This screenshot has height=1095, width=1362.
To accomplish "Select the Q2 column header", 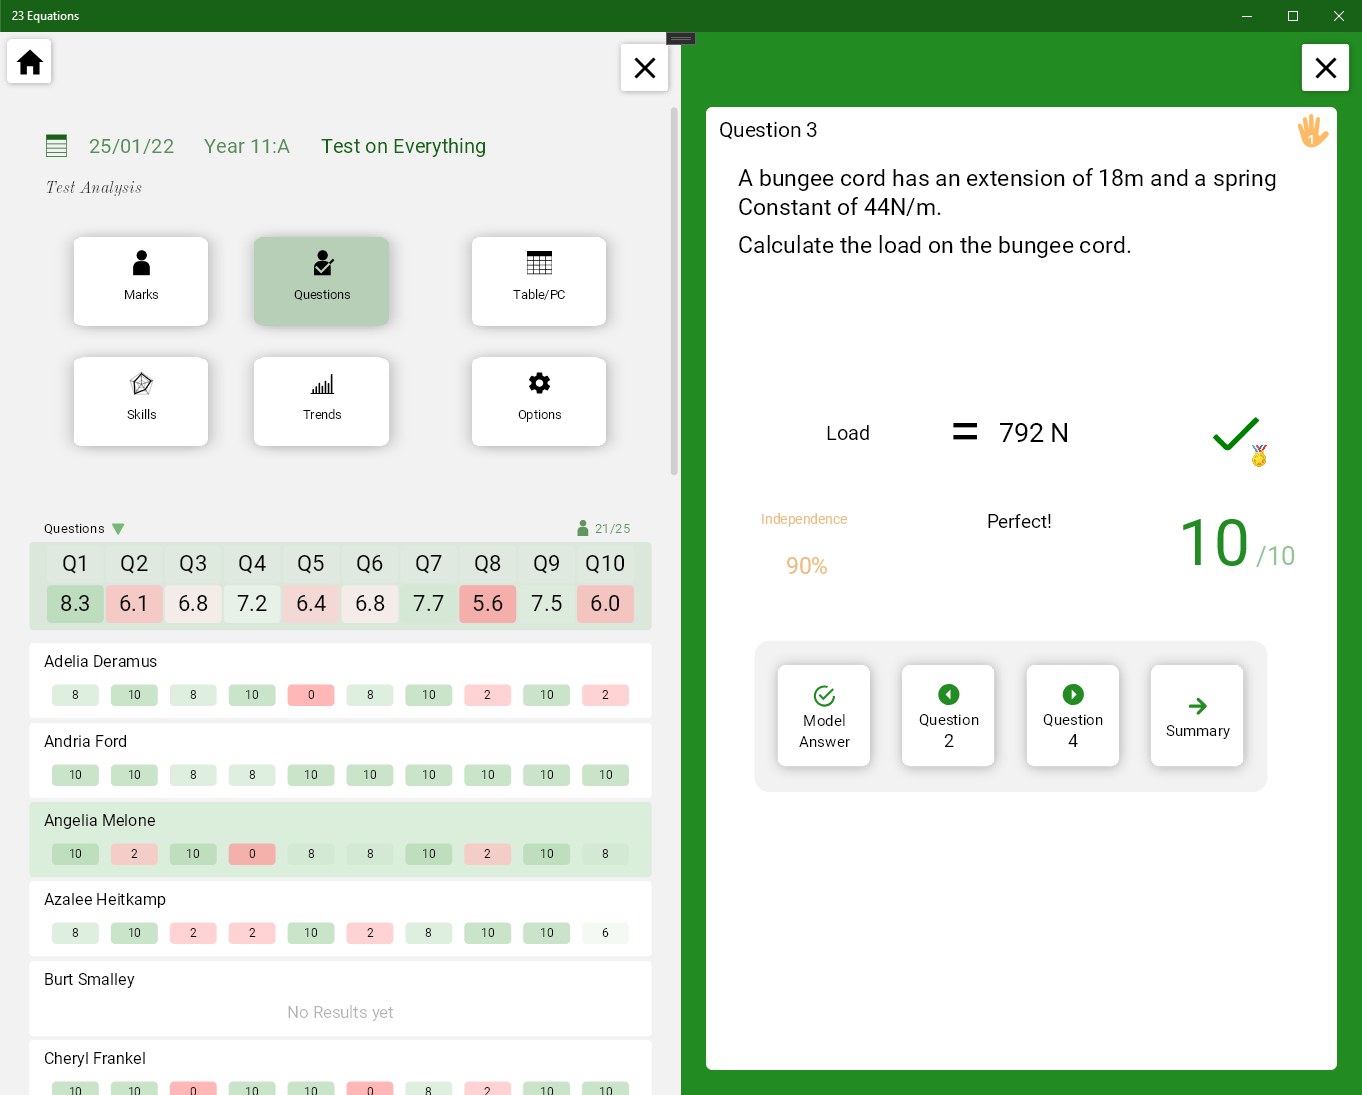I will click(134, 563).
